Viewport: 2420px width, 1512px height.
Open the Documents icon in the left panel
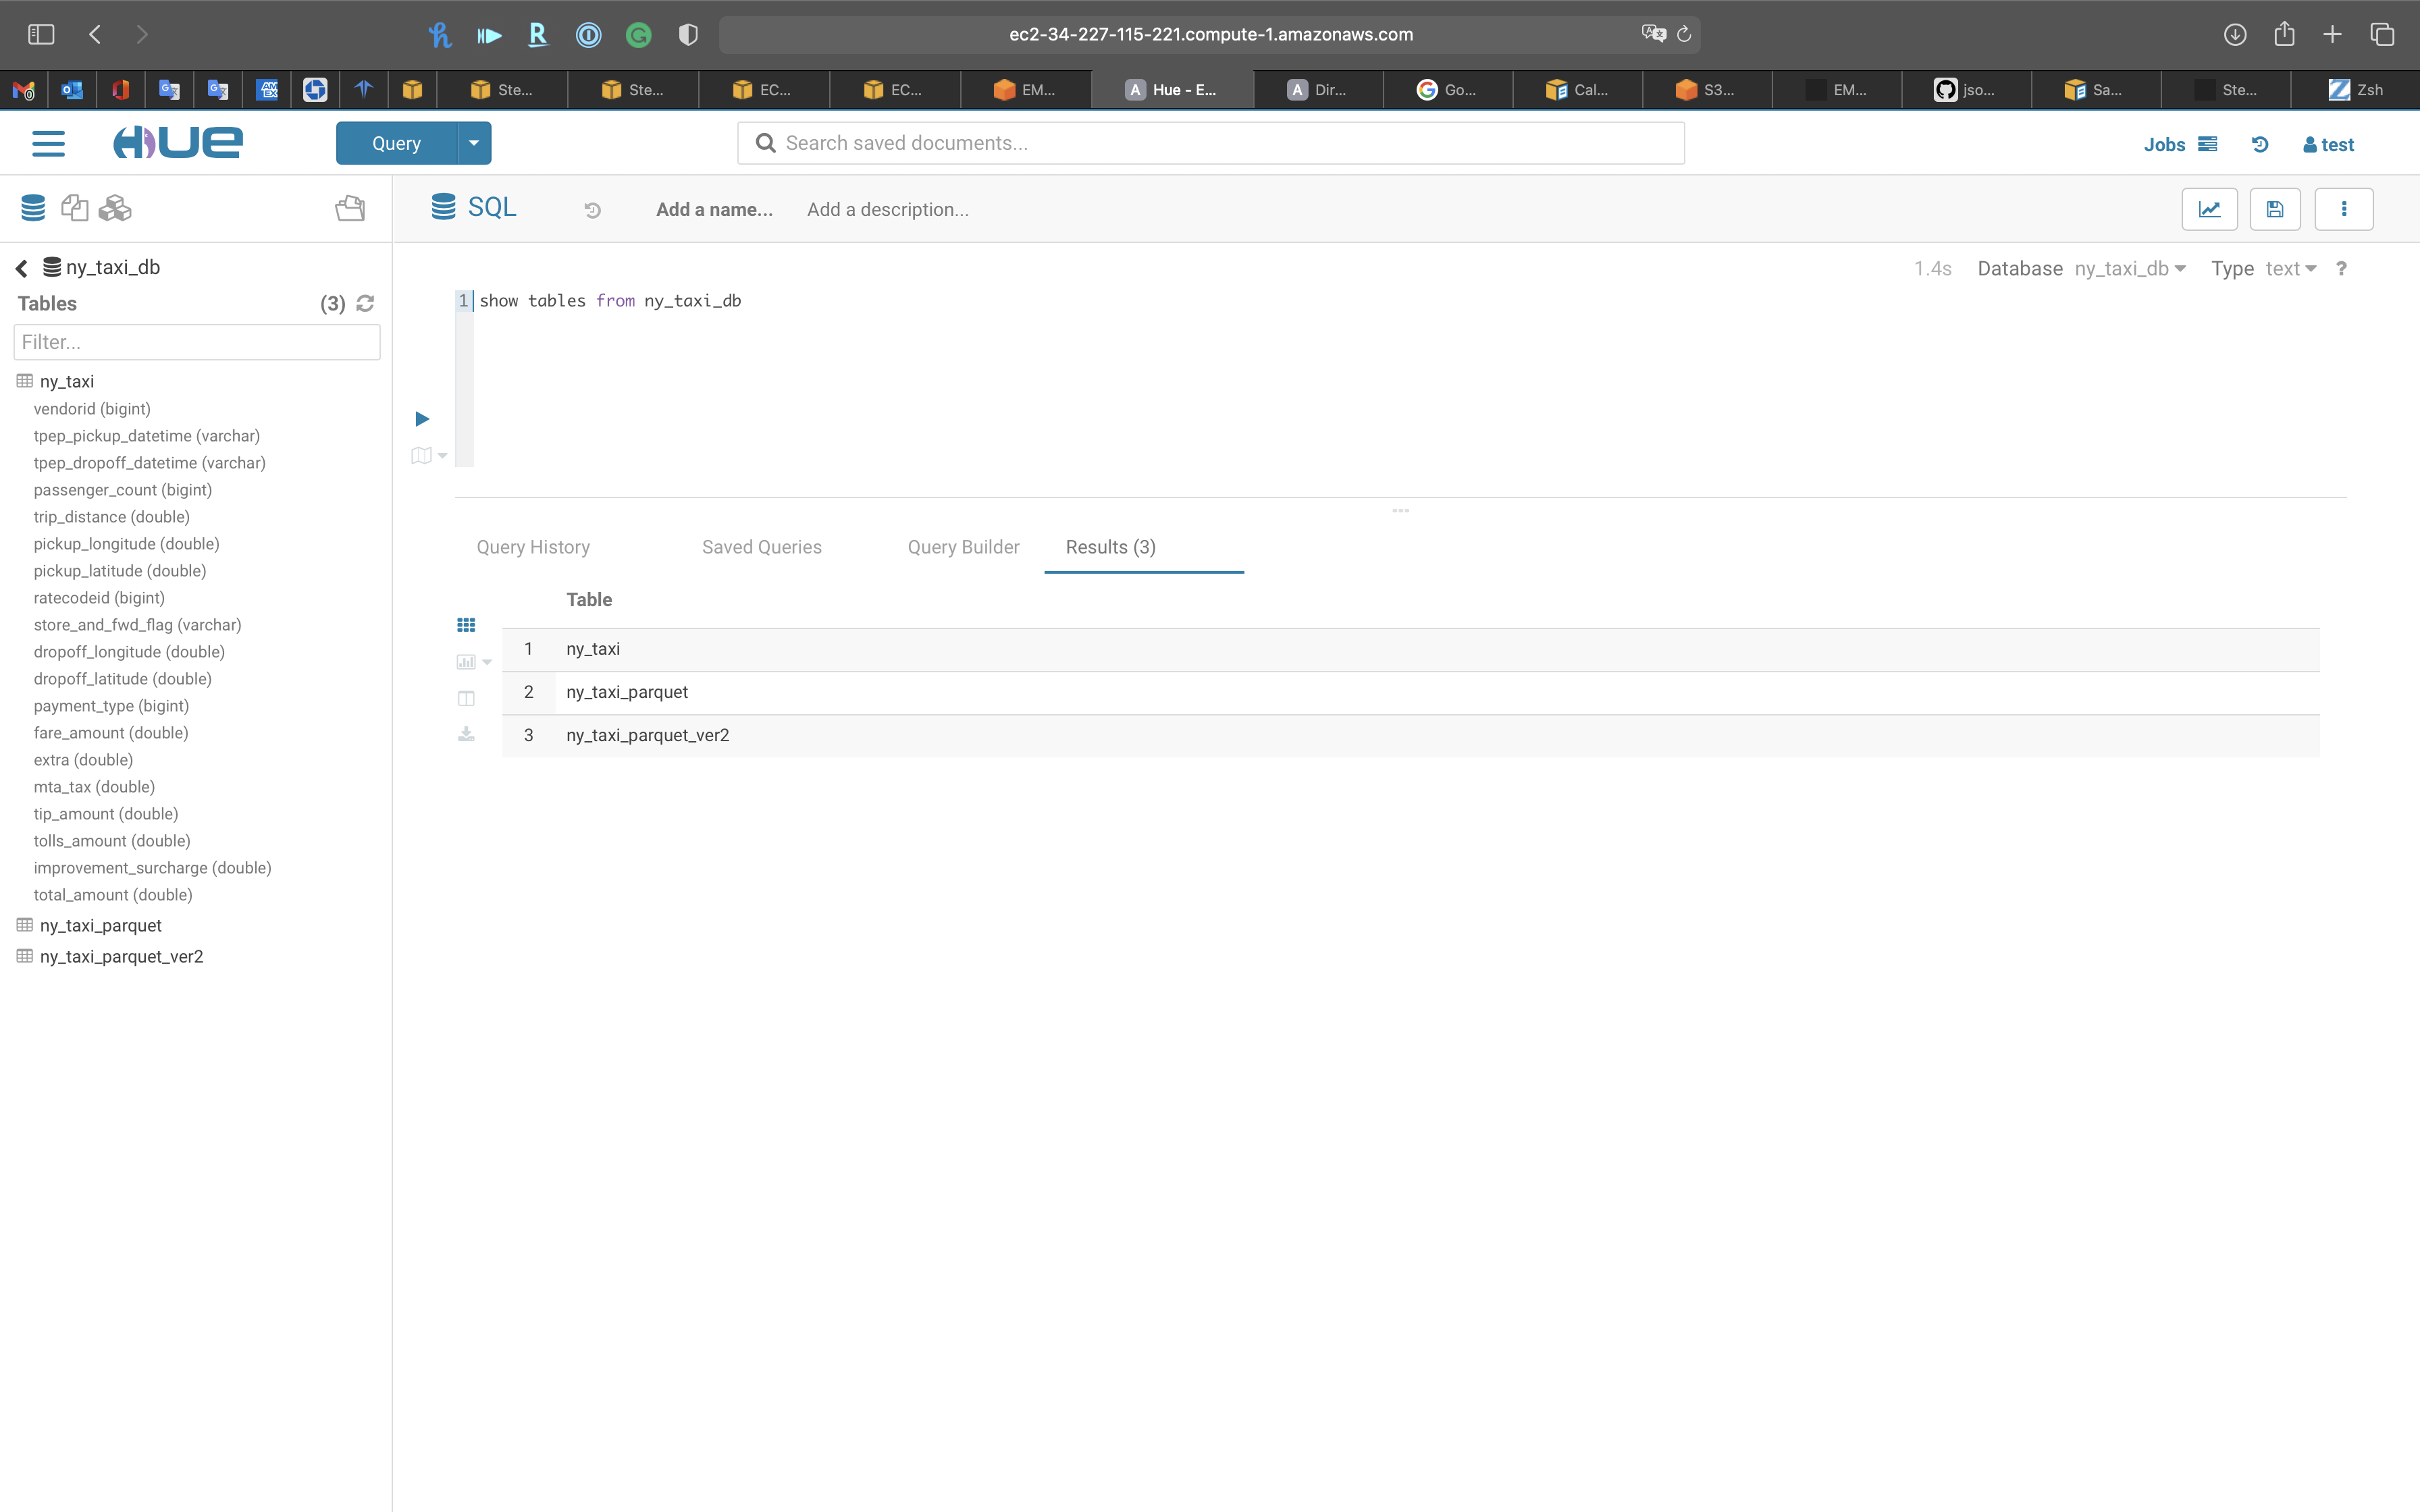point(74,208)
